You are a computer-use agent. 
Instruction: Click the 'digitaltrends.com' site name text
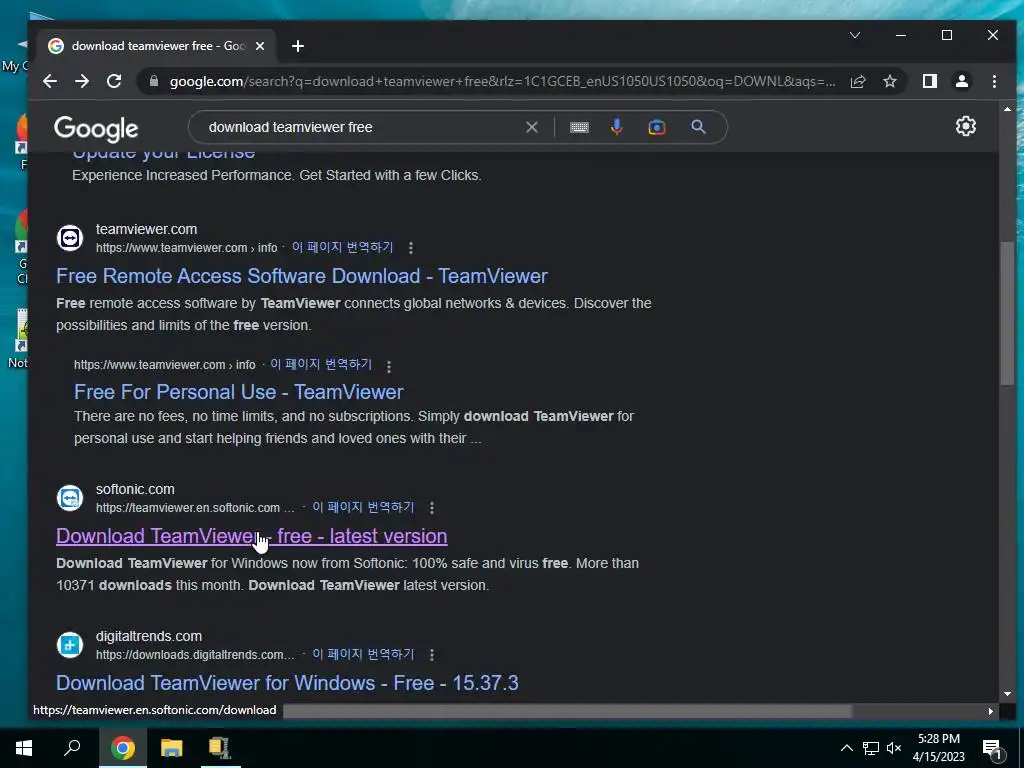coord(149,636)
